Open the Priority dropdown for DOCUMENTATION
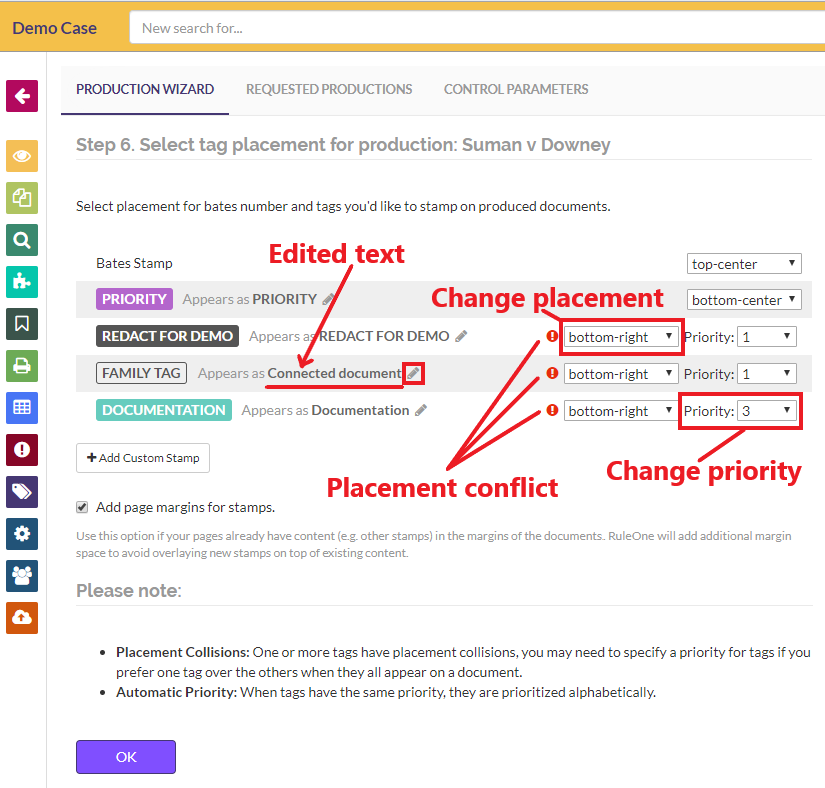The height and width of the screenshot is (788, 825). pos(767,410)
